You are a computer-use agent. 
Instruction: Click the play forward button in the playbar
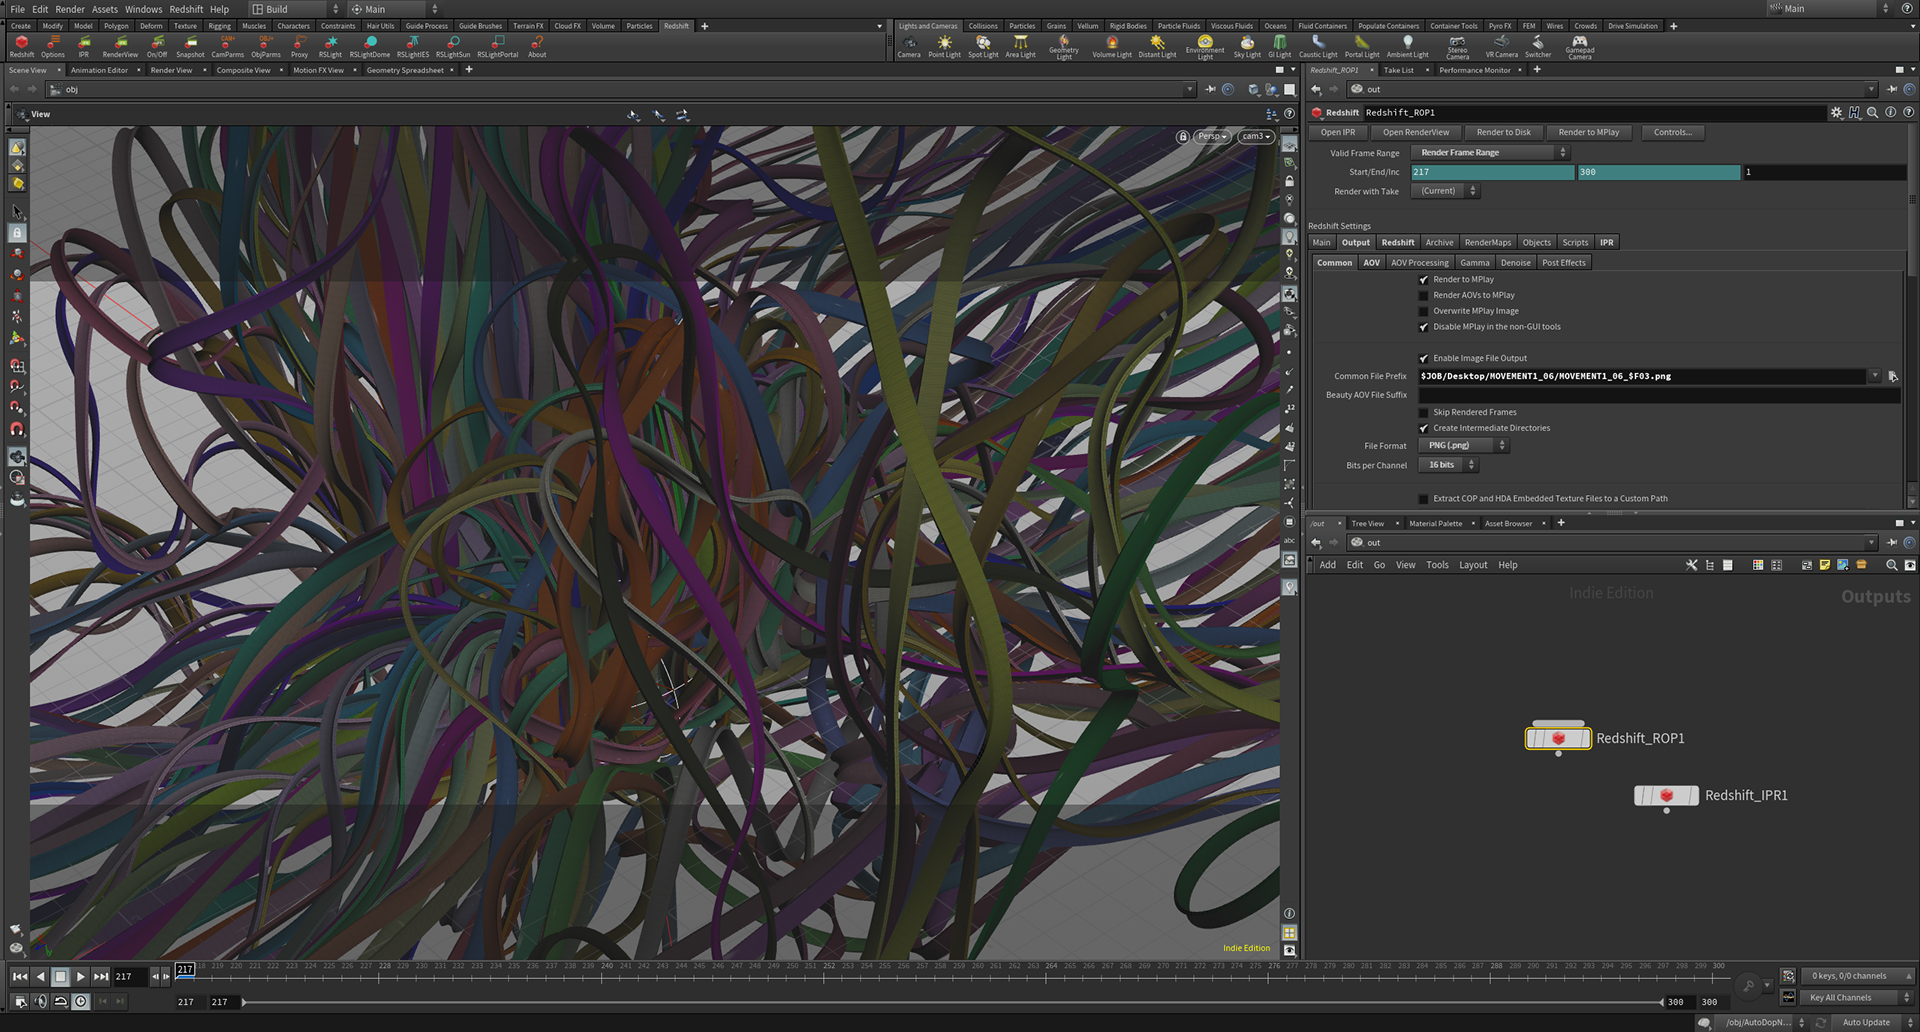(80, 976)
